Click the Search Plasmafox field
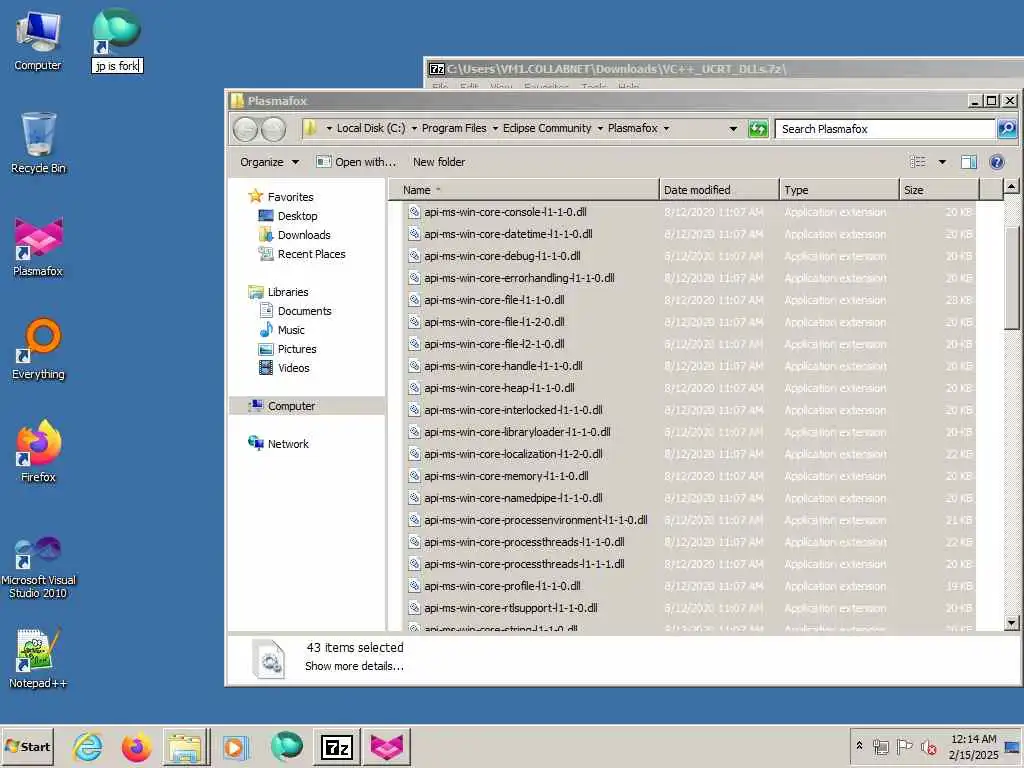Viewport: 1024px width, 768px height. pyautogui.click(x=885, y=129)
